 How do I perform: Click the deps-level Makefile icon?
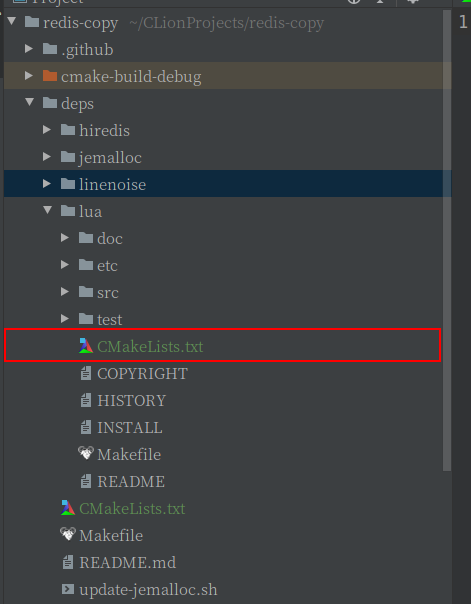tap(68, 534)
